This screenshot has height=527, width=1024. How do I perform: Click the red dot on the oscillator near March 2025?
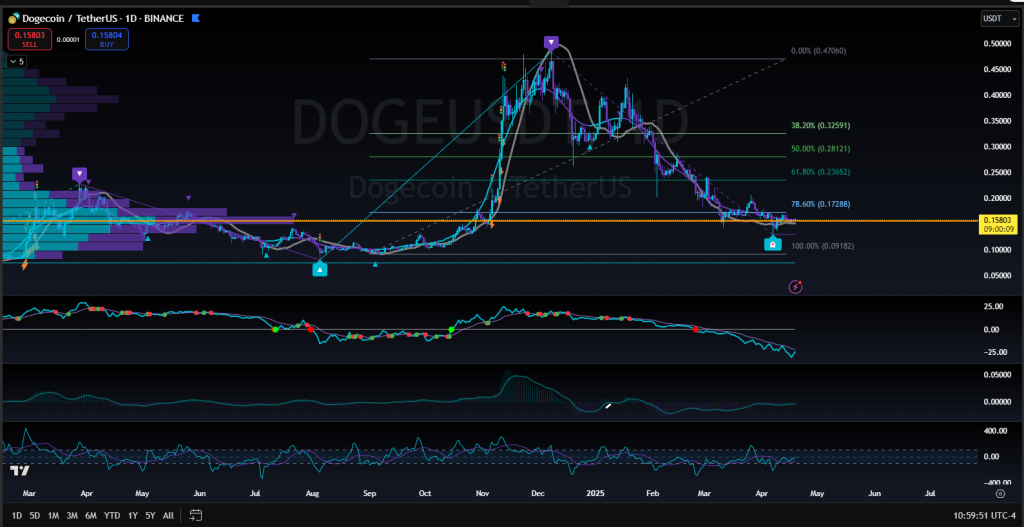click(696, 330)
